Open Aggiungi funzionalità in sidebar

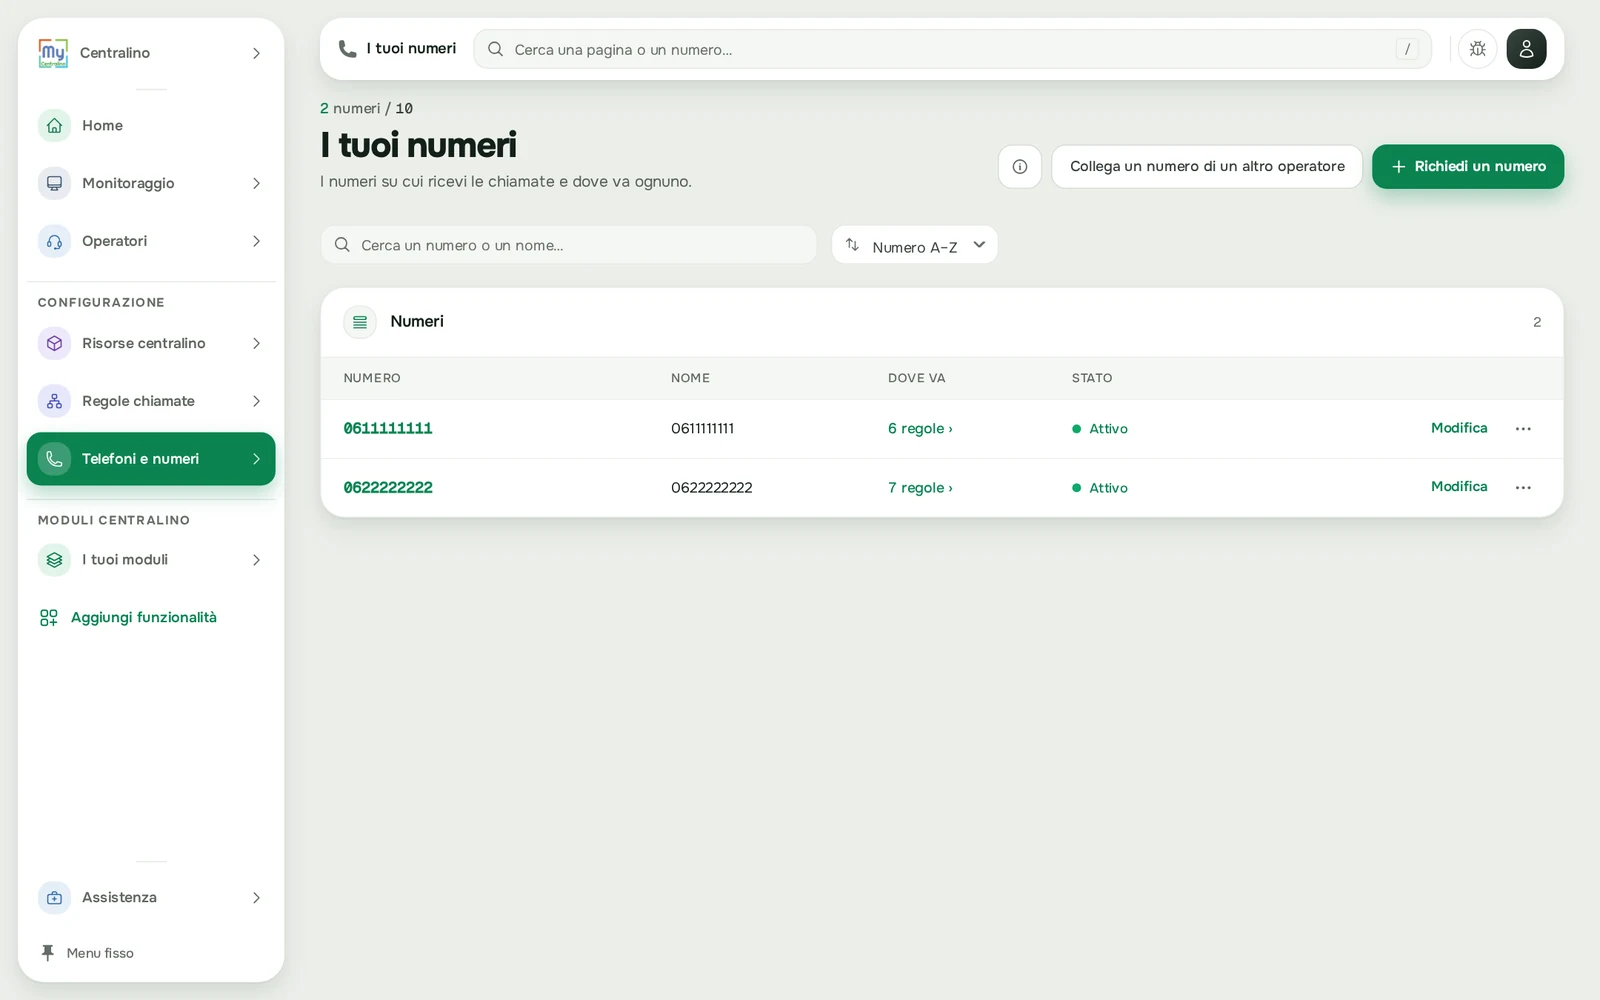(128, 618)
